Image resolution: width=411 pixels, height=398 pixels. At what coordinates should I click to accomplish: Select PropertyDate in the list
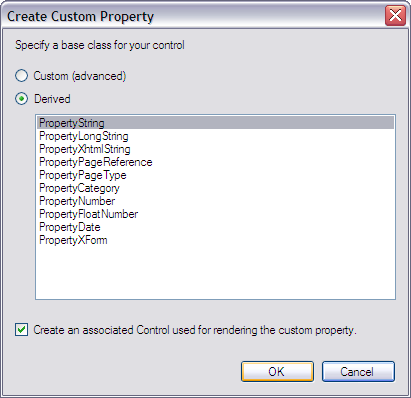[x=215, y=227]
